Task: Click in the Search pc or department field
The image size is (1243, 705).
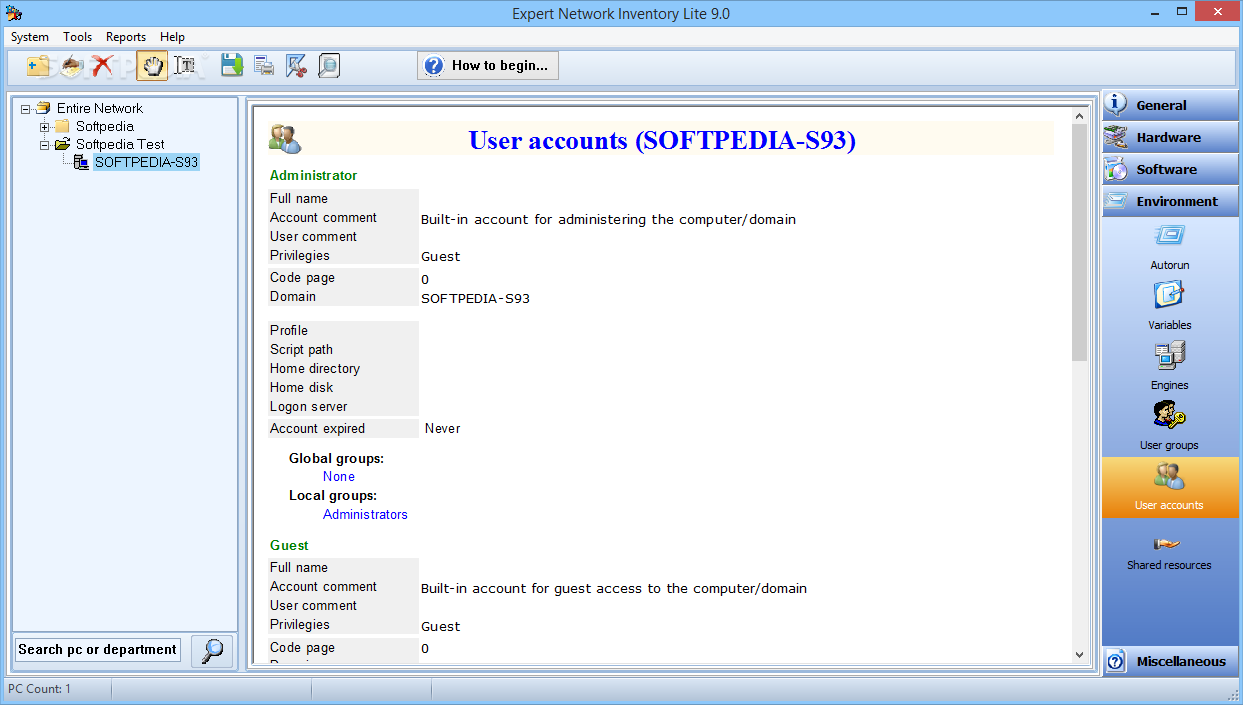Action: (x=97, y=650)
